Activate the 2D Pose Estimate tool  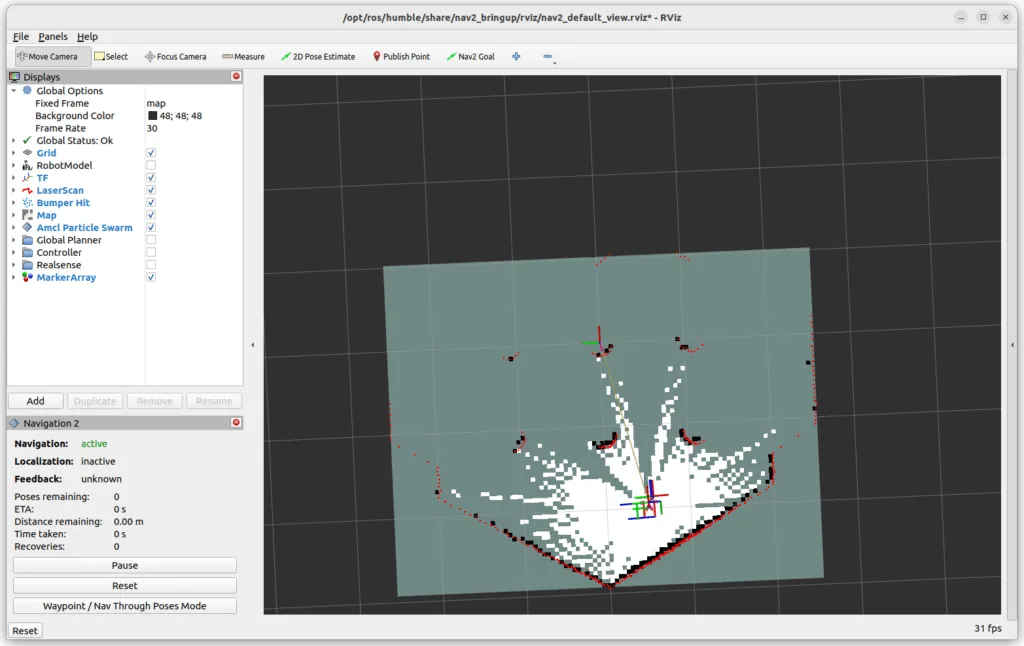pyautogui.click(x=318, y=57)
